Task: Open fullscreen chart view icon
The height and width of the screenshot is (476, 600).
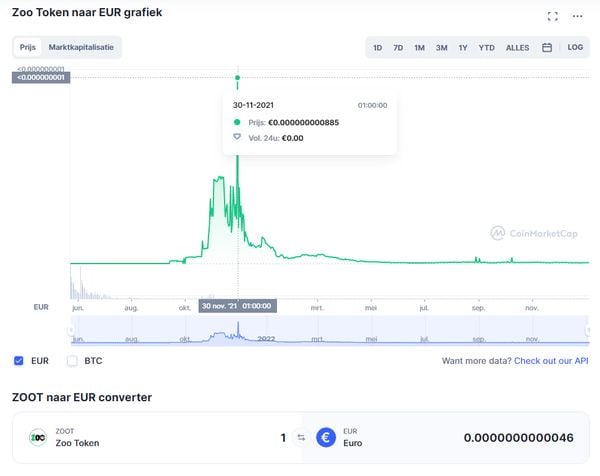Action: point(552,16)
